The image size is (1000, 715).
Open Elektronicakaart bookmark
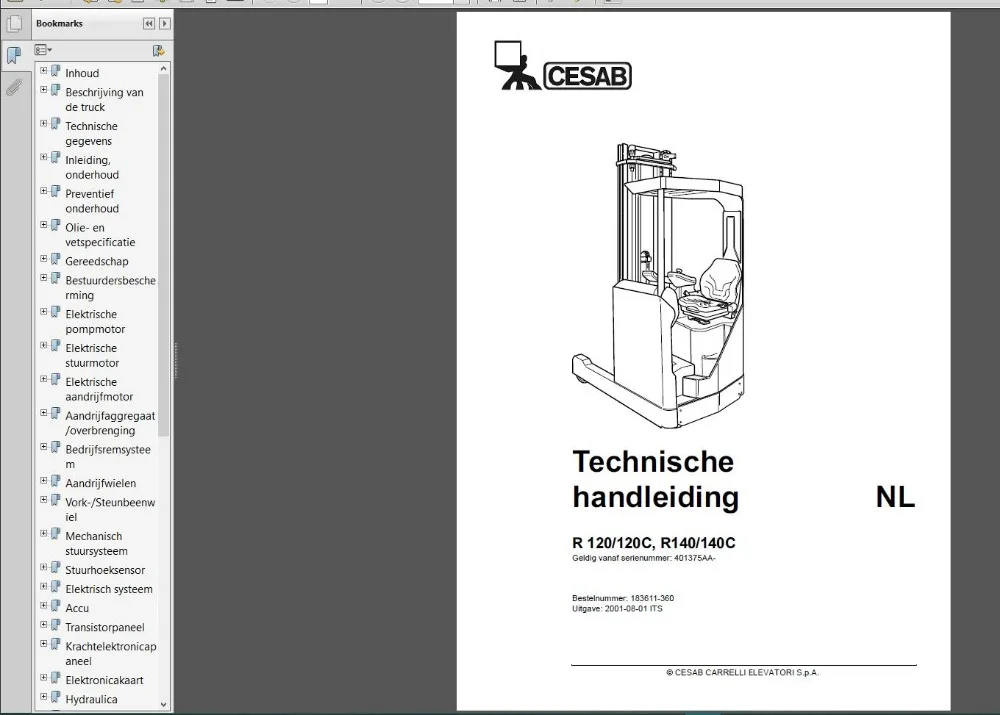[x=104, y=681]
